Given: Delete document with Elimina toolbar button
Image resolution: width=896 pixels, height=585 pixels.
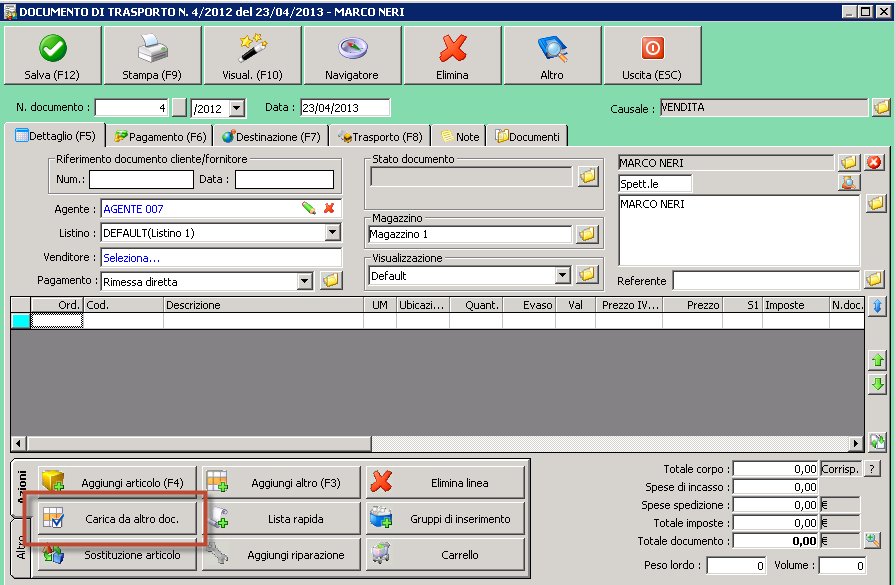Looking at the screenshot, I should 453,55.
